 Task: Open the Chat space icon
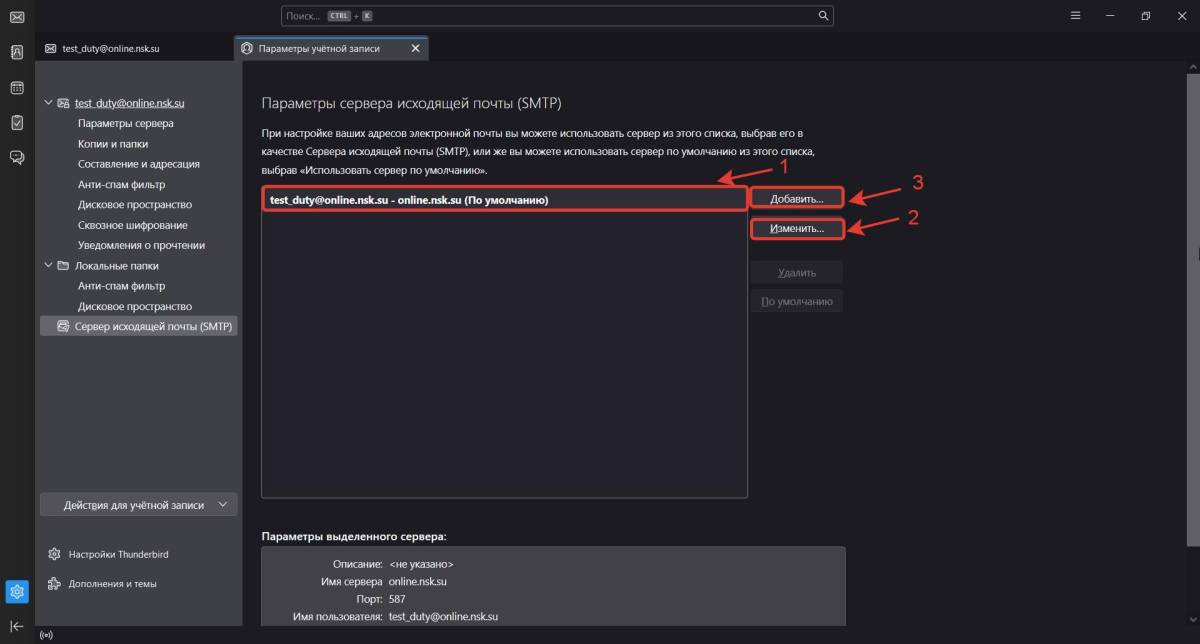pos(17,157)
